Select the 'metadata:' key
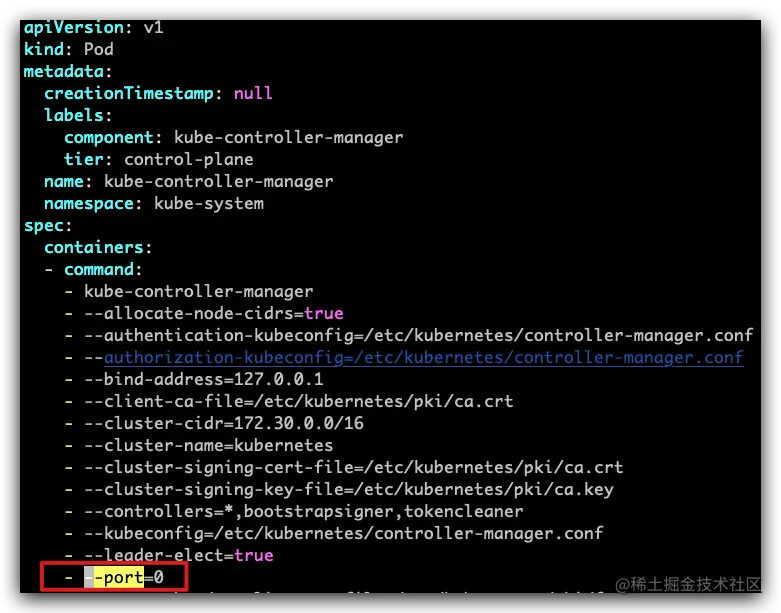This screenshot has height=613, width=781. pyautogui.click(x=68, y=71)
